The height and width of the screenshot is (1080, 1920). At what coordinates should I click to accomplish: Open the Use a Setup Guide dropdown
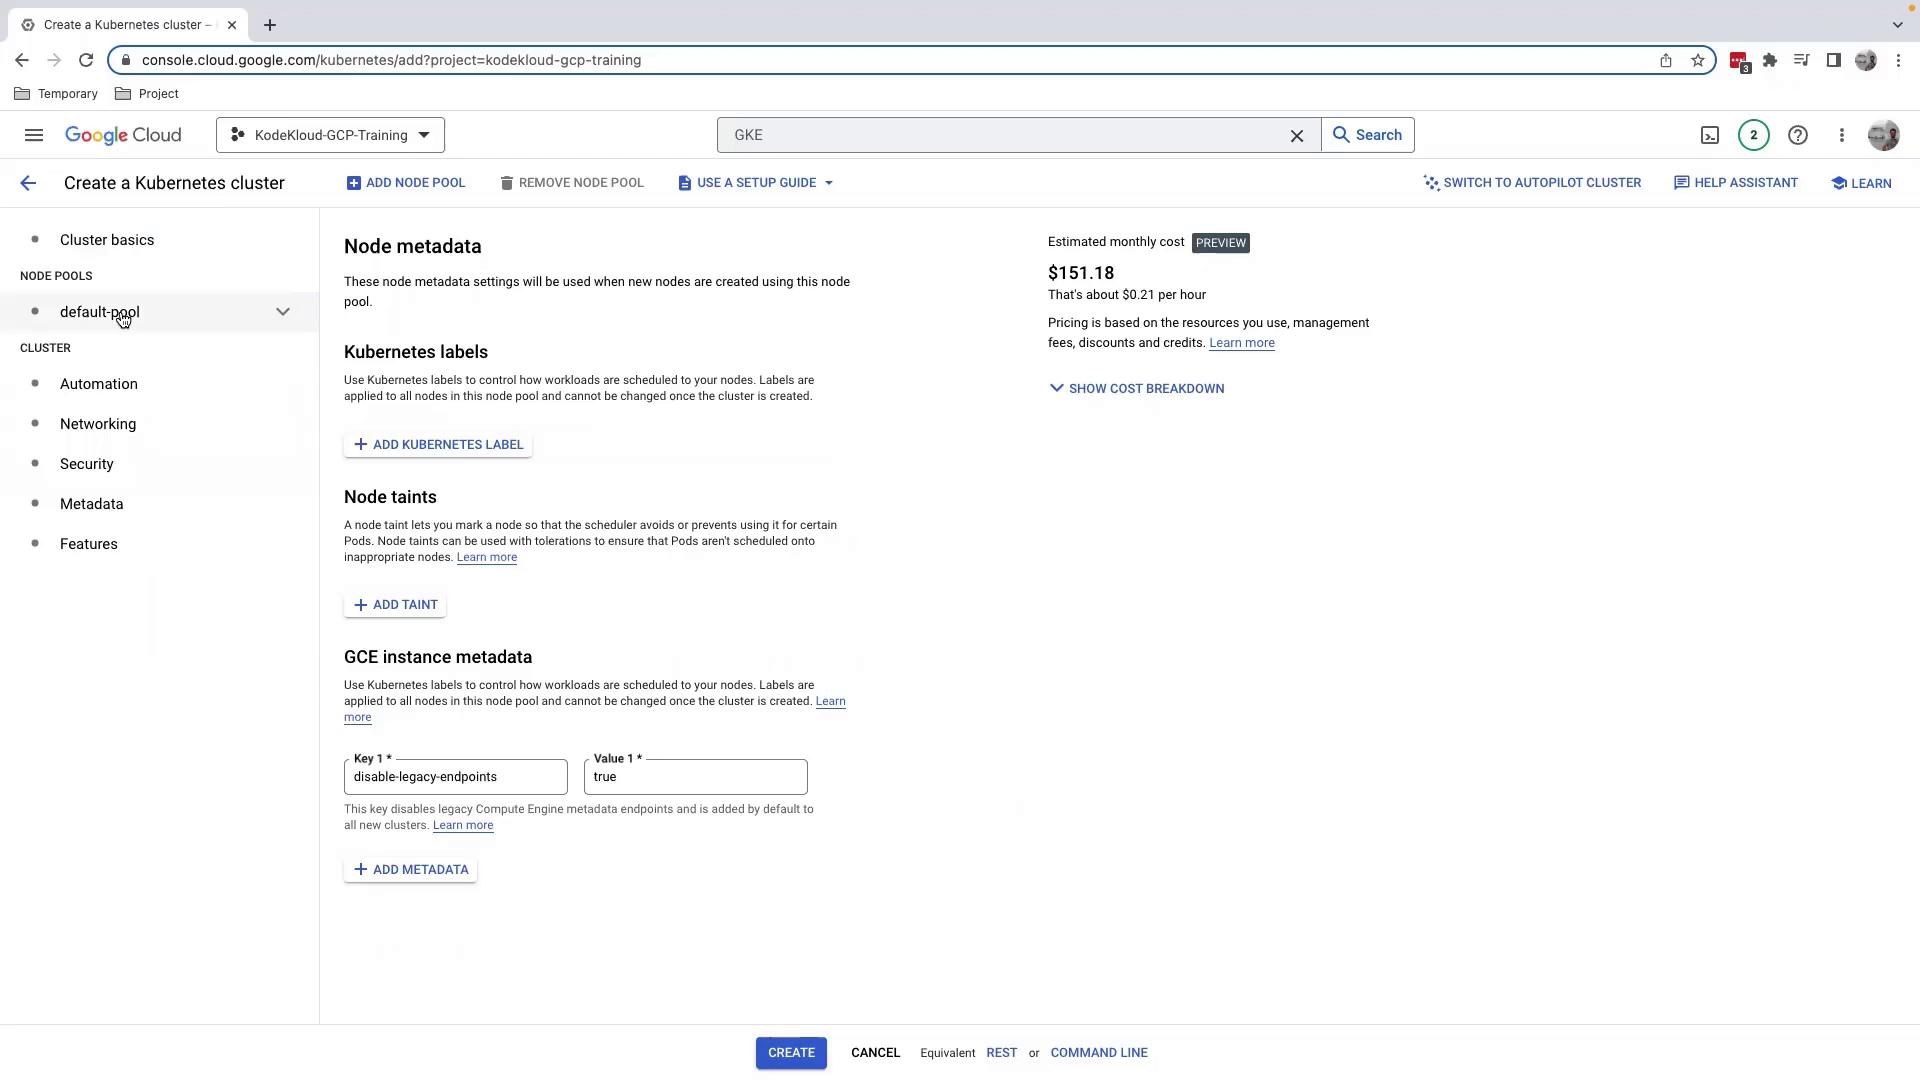coord(756,183)
